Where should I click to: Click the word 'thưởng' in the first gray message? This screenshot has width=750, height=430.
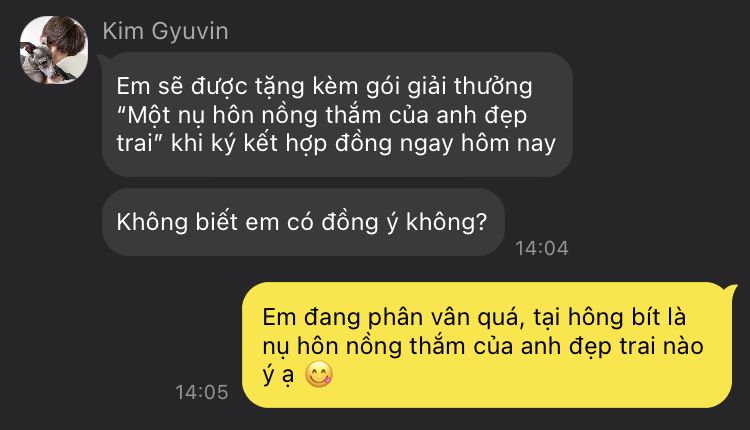[493, 88]
